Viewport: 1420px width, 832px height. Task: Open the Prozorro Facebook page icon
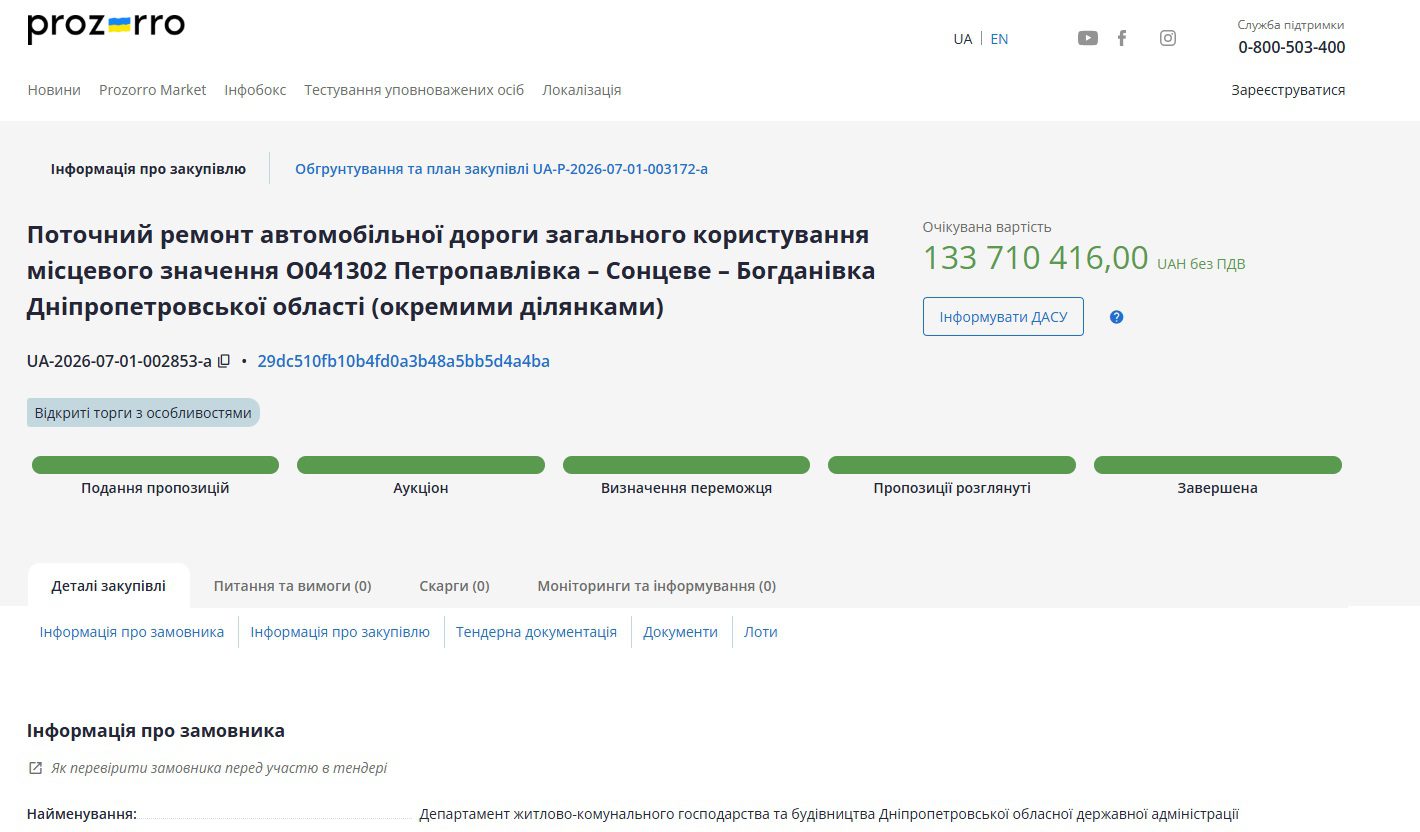pyautogui.click(x=1122, y=38)
